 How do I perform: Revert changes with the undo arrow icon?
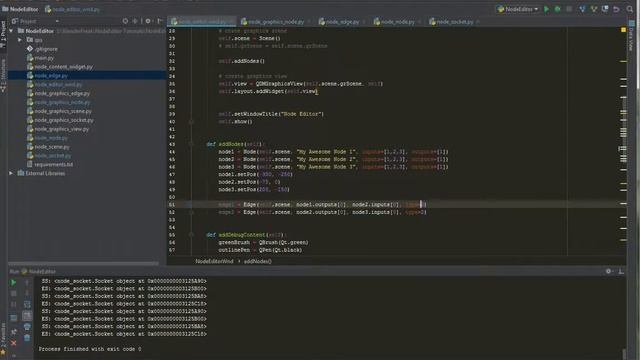click(616, 9)
